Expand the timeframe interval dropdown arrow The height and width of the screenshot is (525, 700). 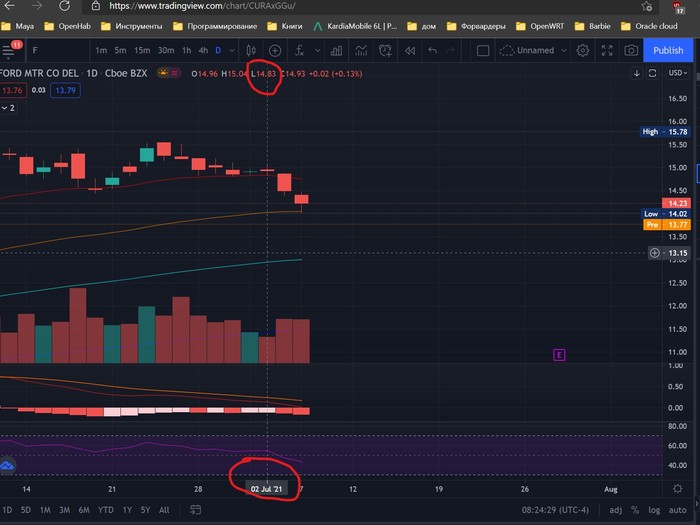[232, 50]
